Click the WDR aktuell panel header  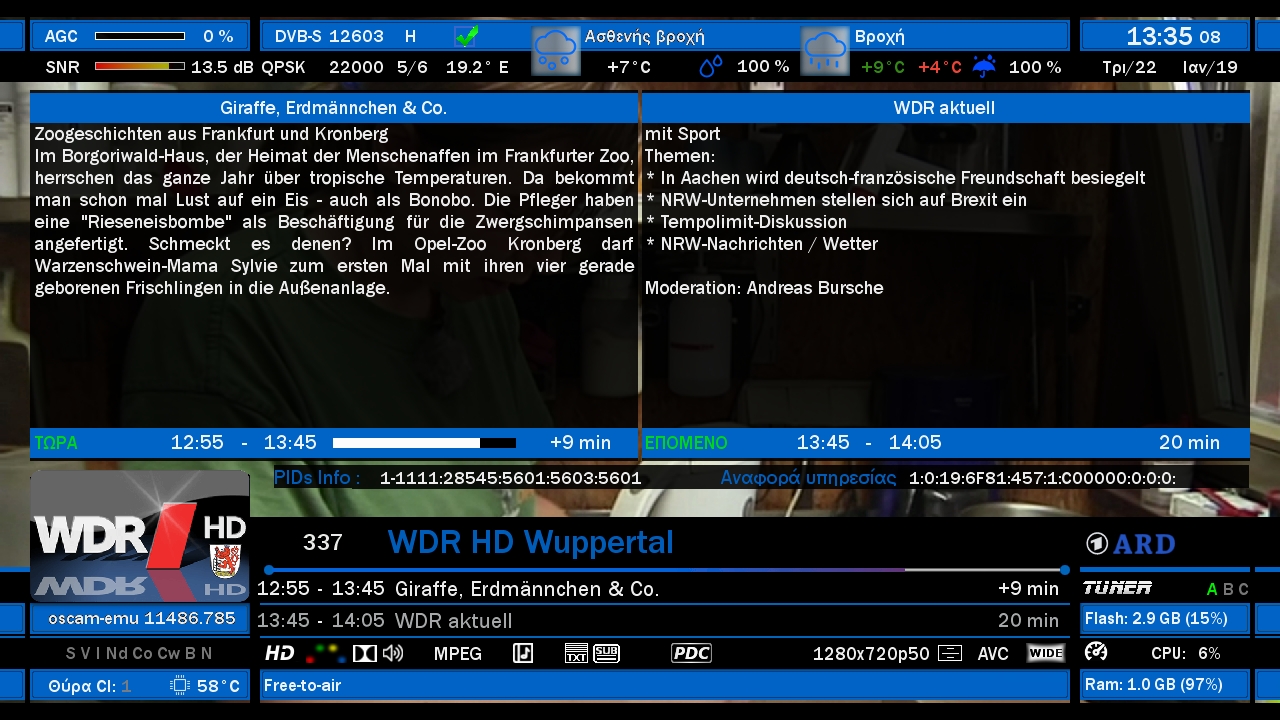[945, 108]
